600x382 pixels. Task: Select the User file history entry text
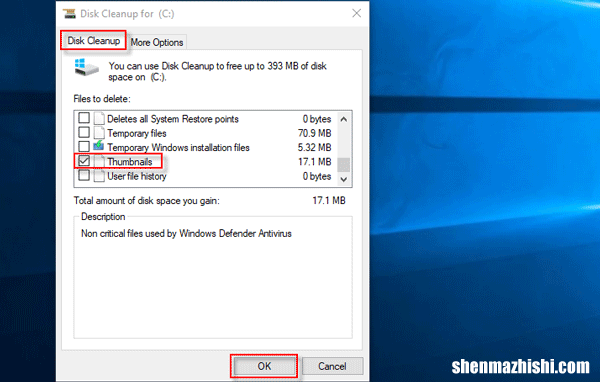tap(137, 176)
